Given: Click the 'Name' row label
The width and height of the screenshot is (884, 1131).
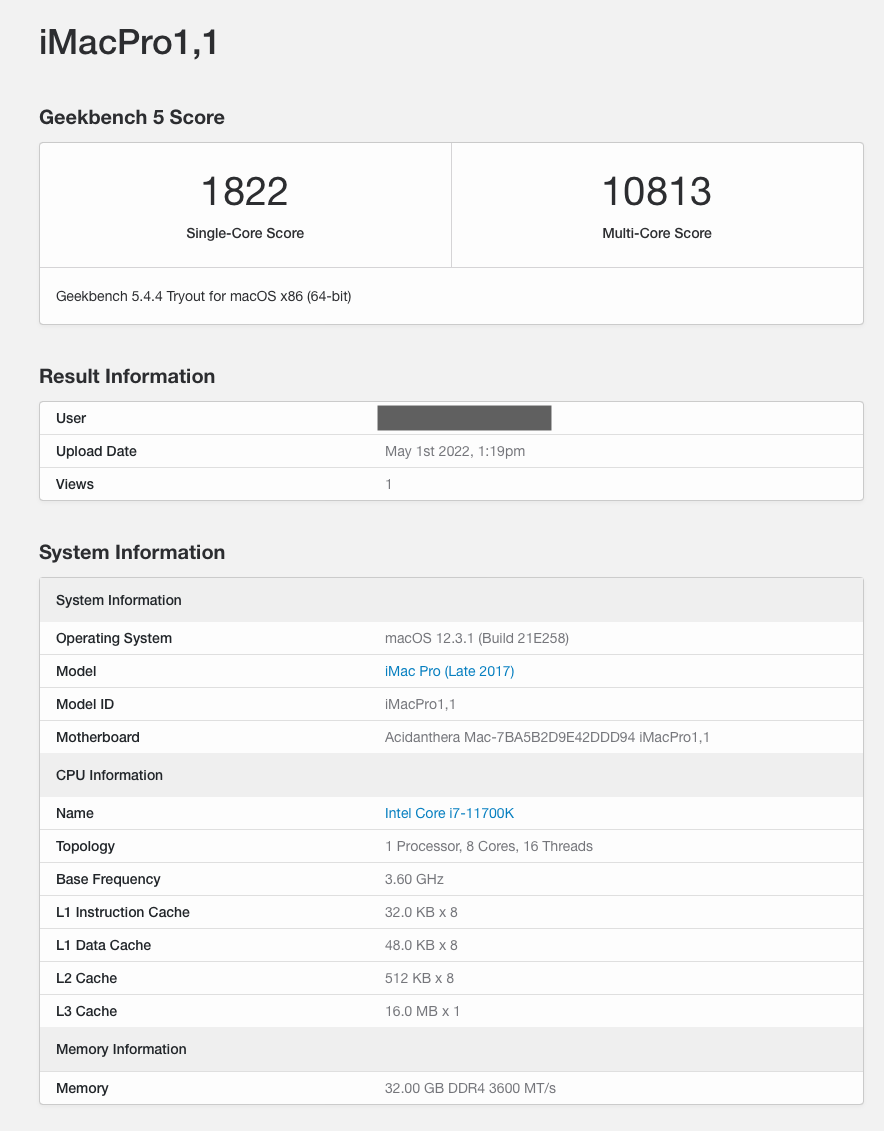Looking at the screenshot, I should pyautogui.click(x=75, y=814).
